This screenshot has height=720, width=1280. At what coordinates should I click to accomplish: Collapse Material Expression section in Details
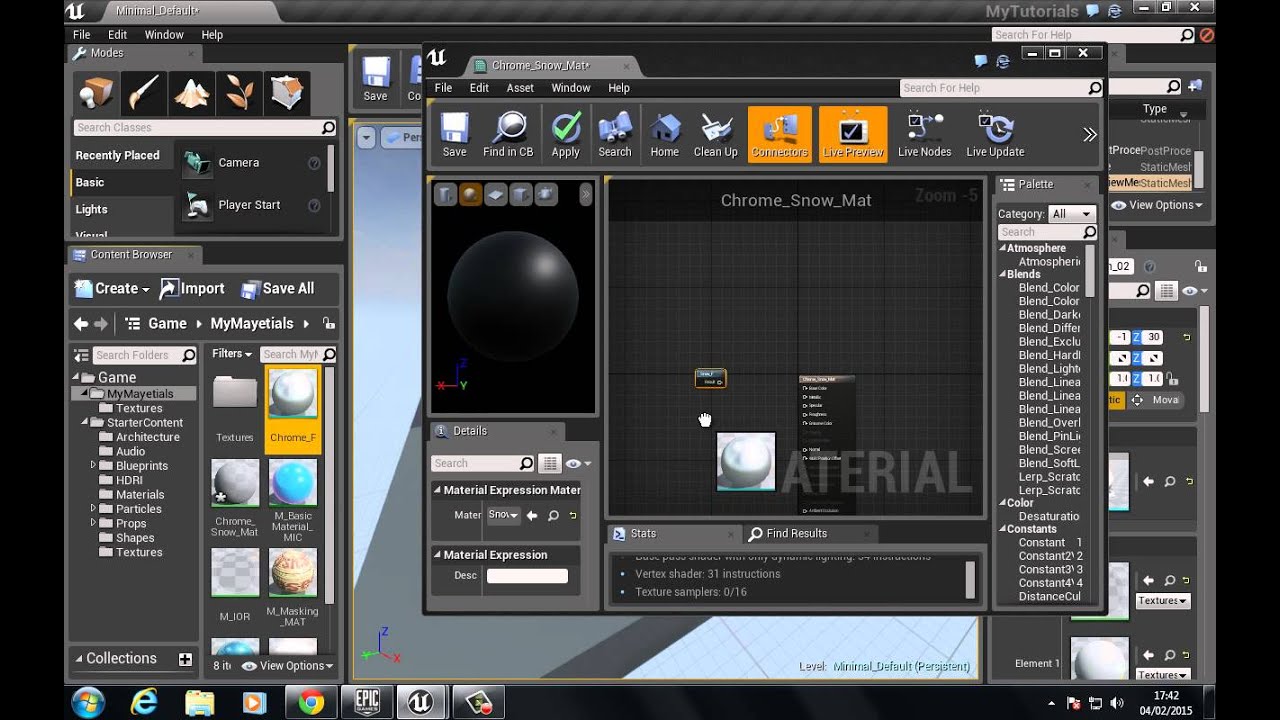pos(437,555)
